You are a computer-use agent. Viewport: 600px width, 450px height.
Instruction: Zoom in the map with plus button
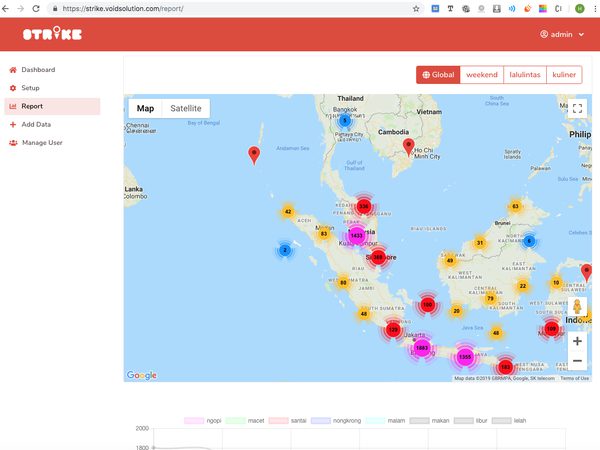coord(577,341)
